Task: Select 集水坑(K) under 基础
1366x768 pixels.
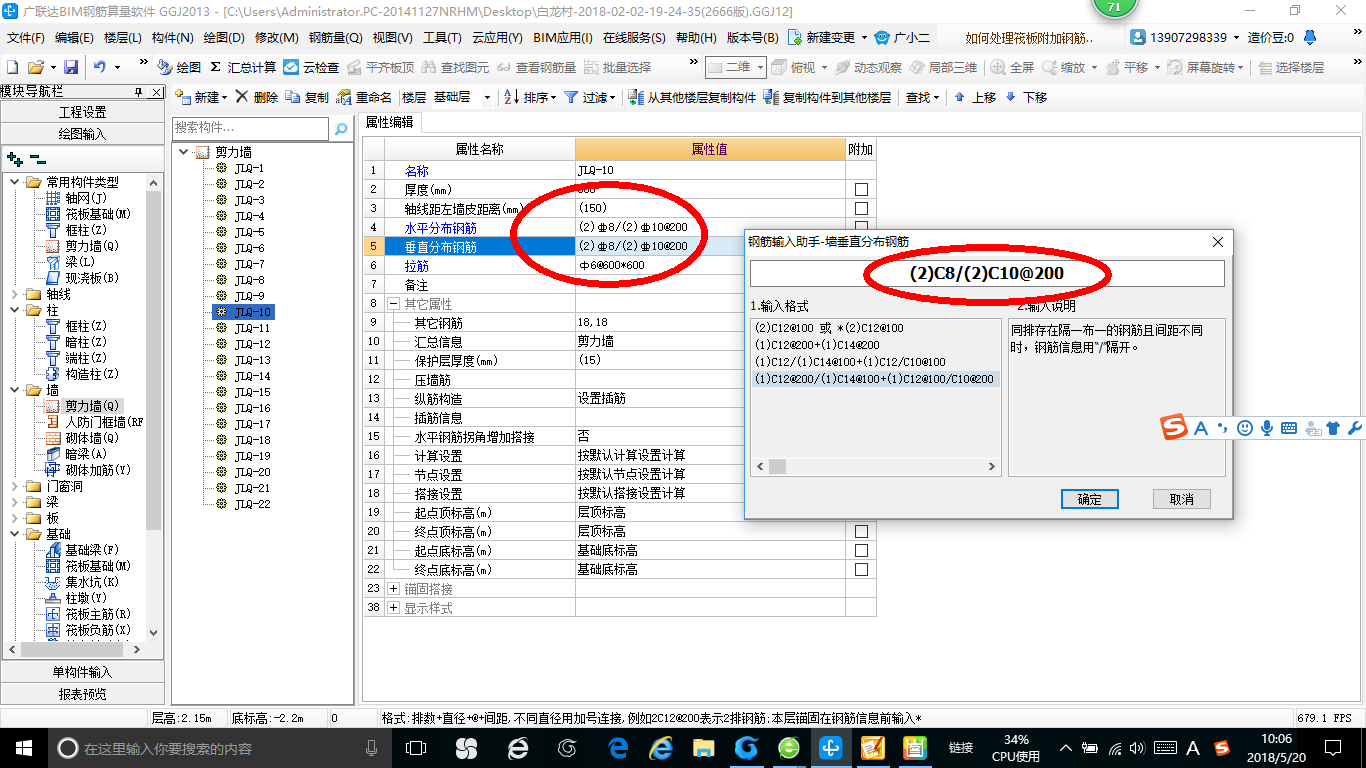Action: tap(83, 582)
